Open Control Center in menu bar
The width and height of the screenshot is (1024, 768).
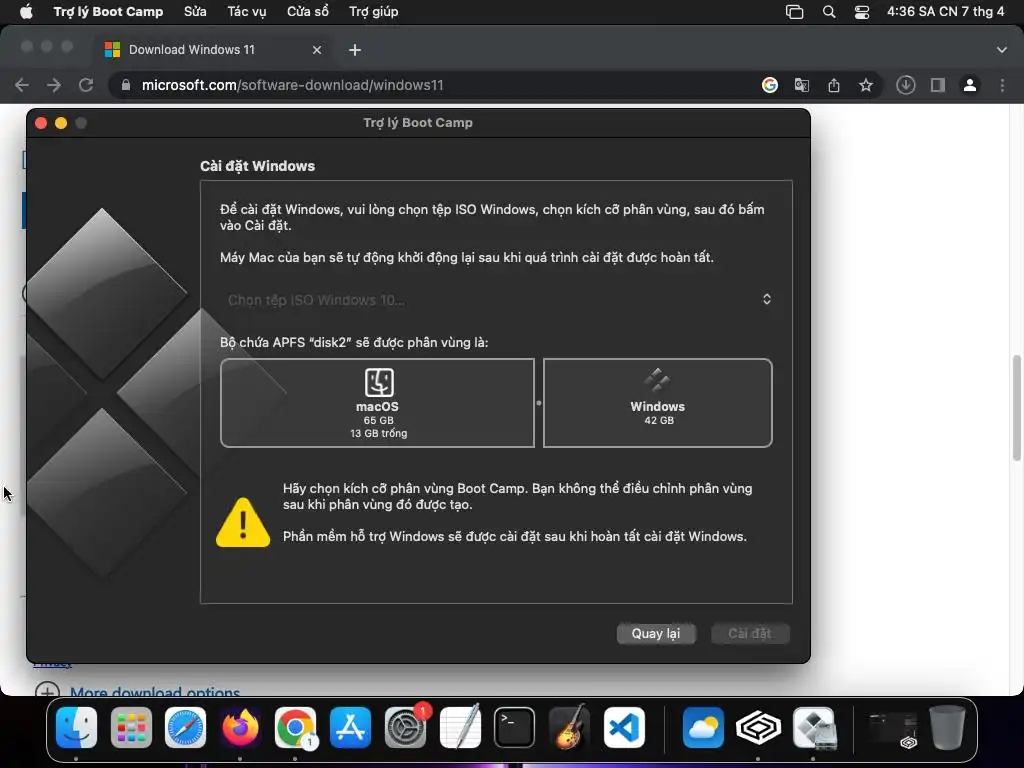tap(862, 12)
